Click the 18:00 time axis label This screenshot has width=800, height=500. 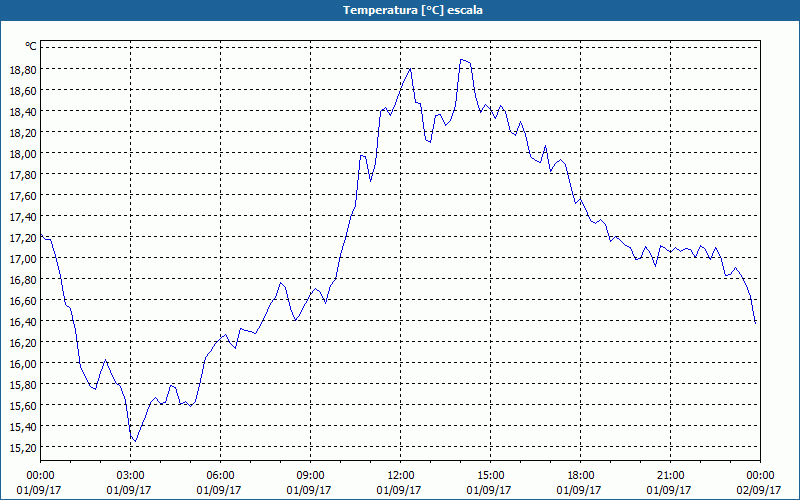coord(581,476)
